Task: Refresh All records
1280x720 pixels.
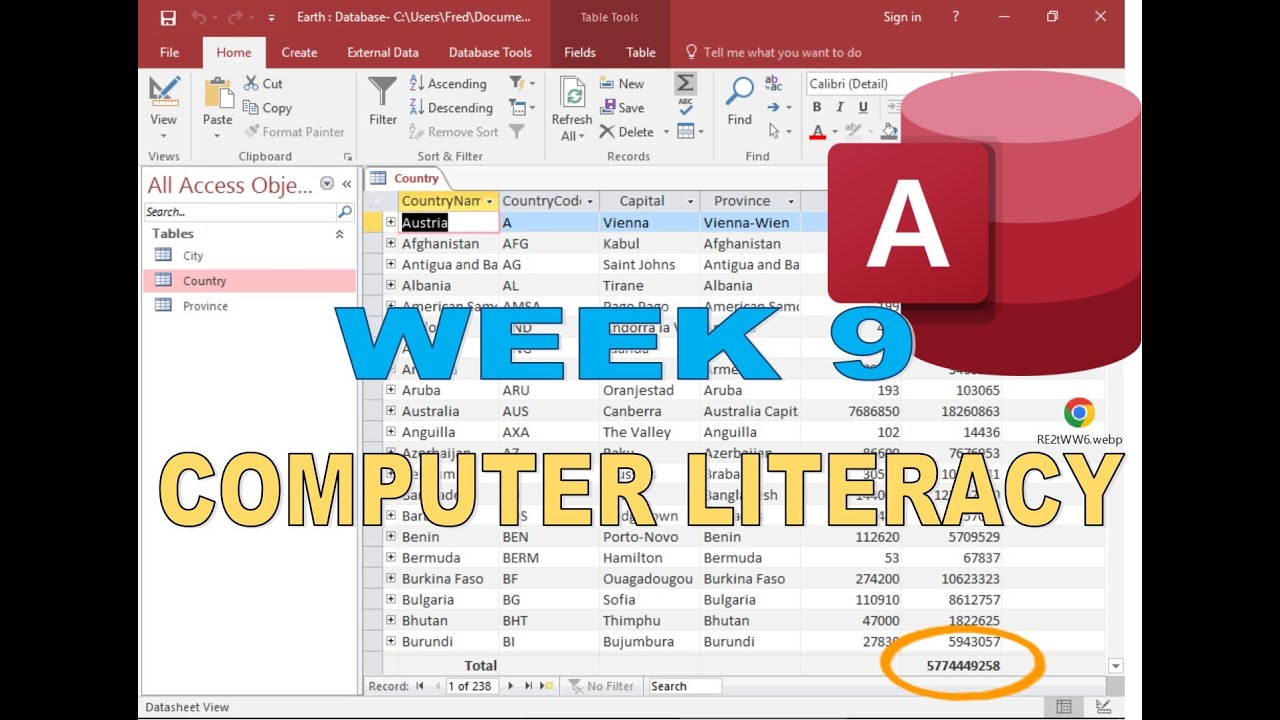Action: [x=572, y=108]
